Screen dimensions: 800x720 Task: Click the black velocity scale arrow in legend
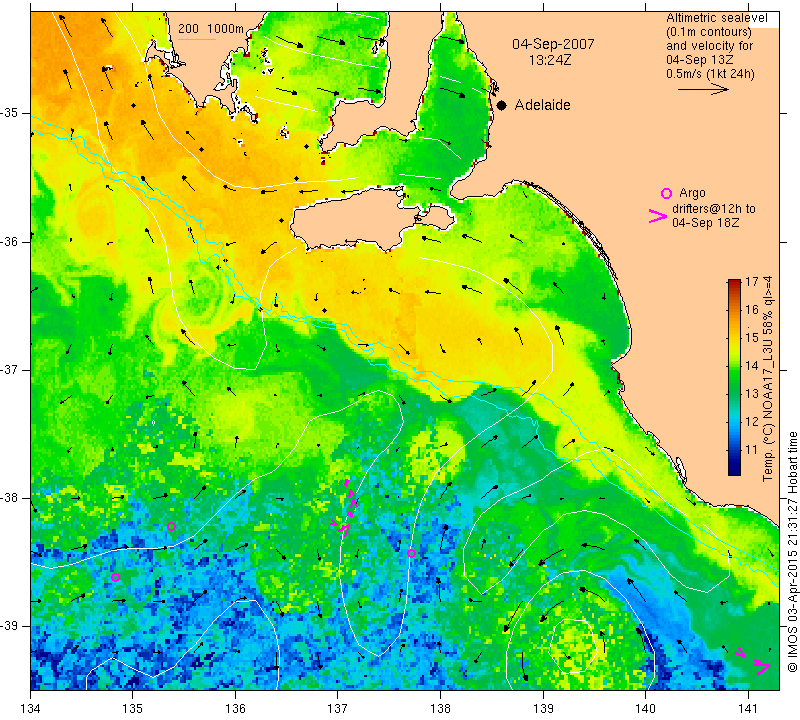pos(703,89)
